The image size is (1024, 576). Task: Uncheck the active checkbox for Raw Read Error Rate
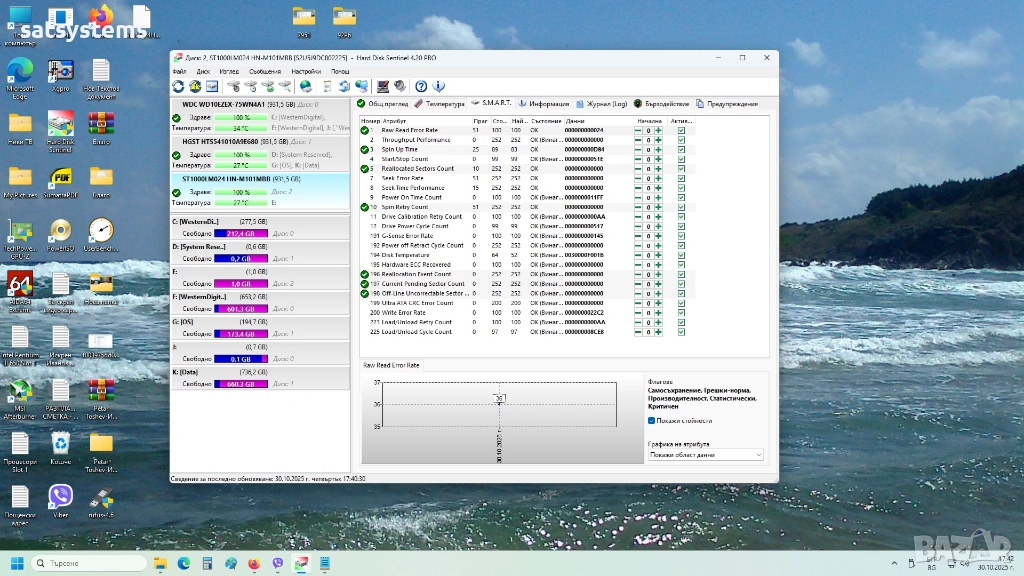[681, 130]
